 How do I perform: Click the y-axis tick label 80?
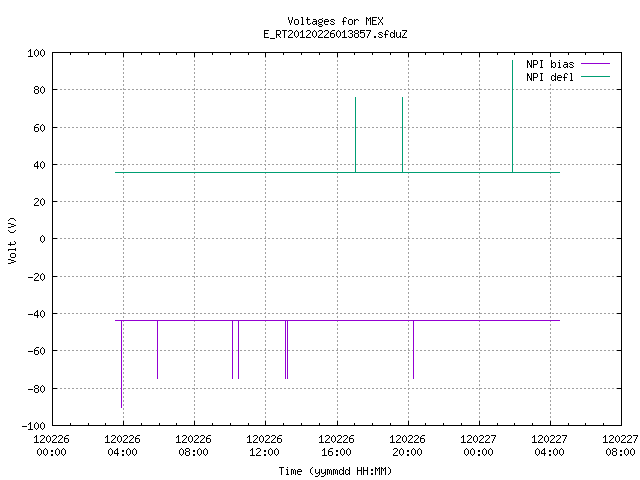tap(39, 90)
